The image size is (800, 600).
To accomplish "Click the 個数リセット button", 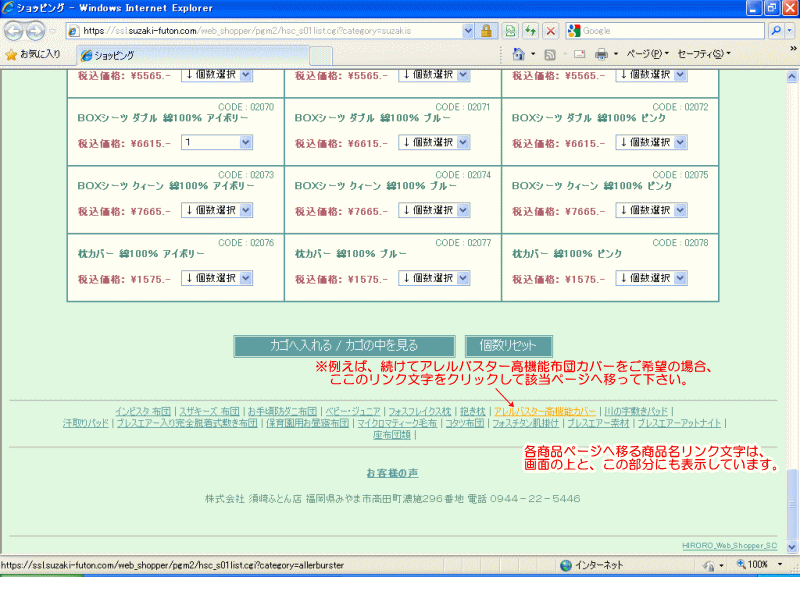I will click(x=508, y=346).
